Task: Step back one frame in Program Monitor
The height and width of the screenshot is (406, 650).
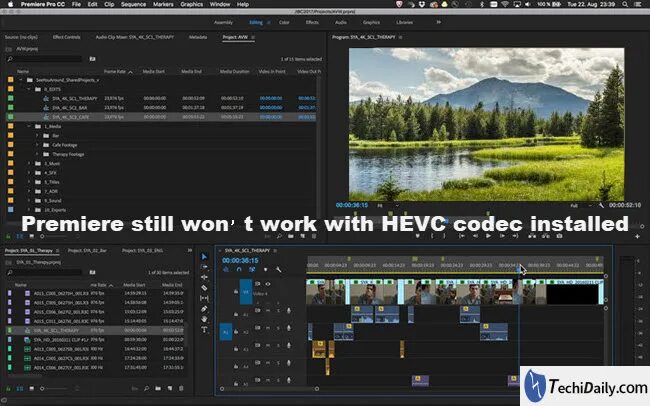Action: (x=475, y=236)
